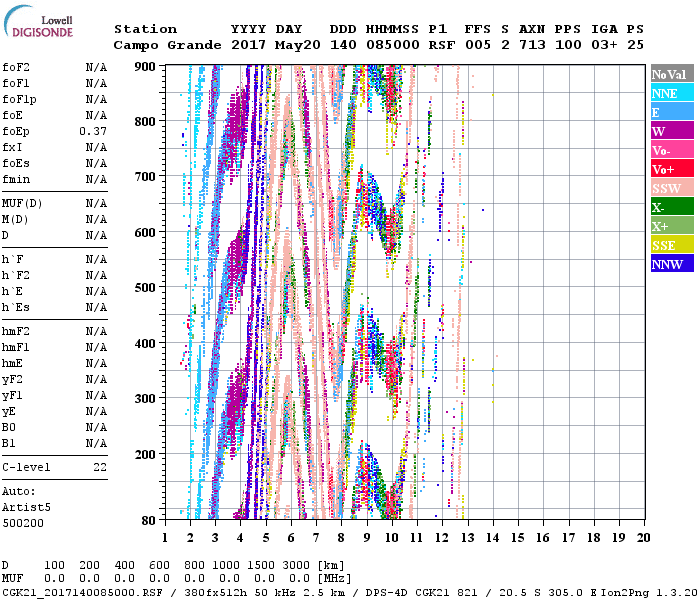This screenshot has width=700, height=600.
Task: Click the NNW blue legend swatch
Action: coord(672,264)
